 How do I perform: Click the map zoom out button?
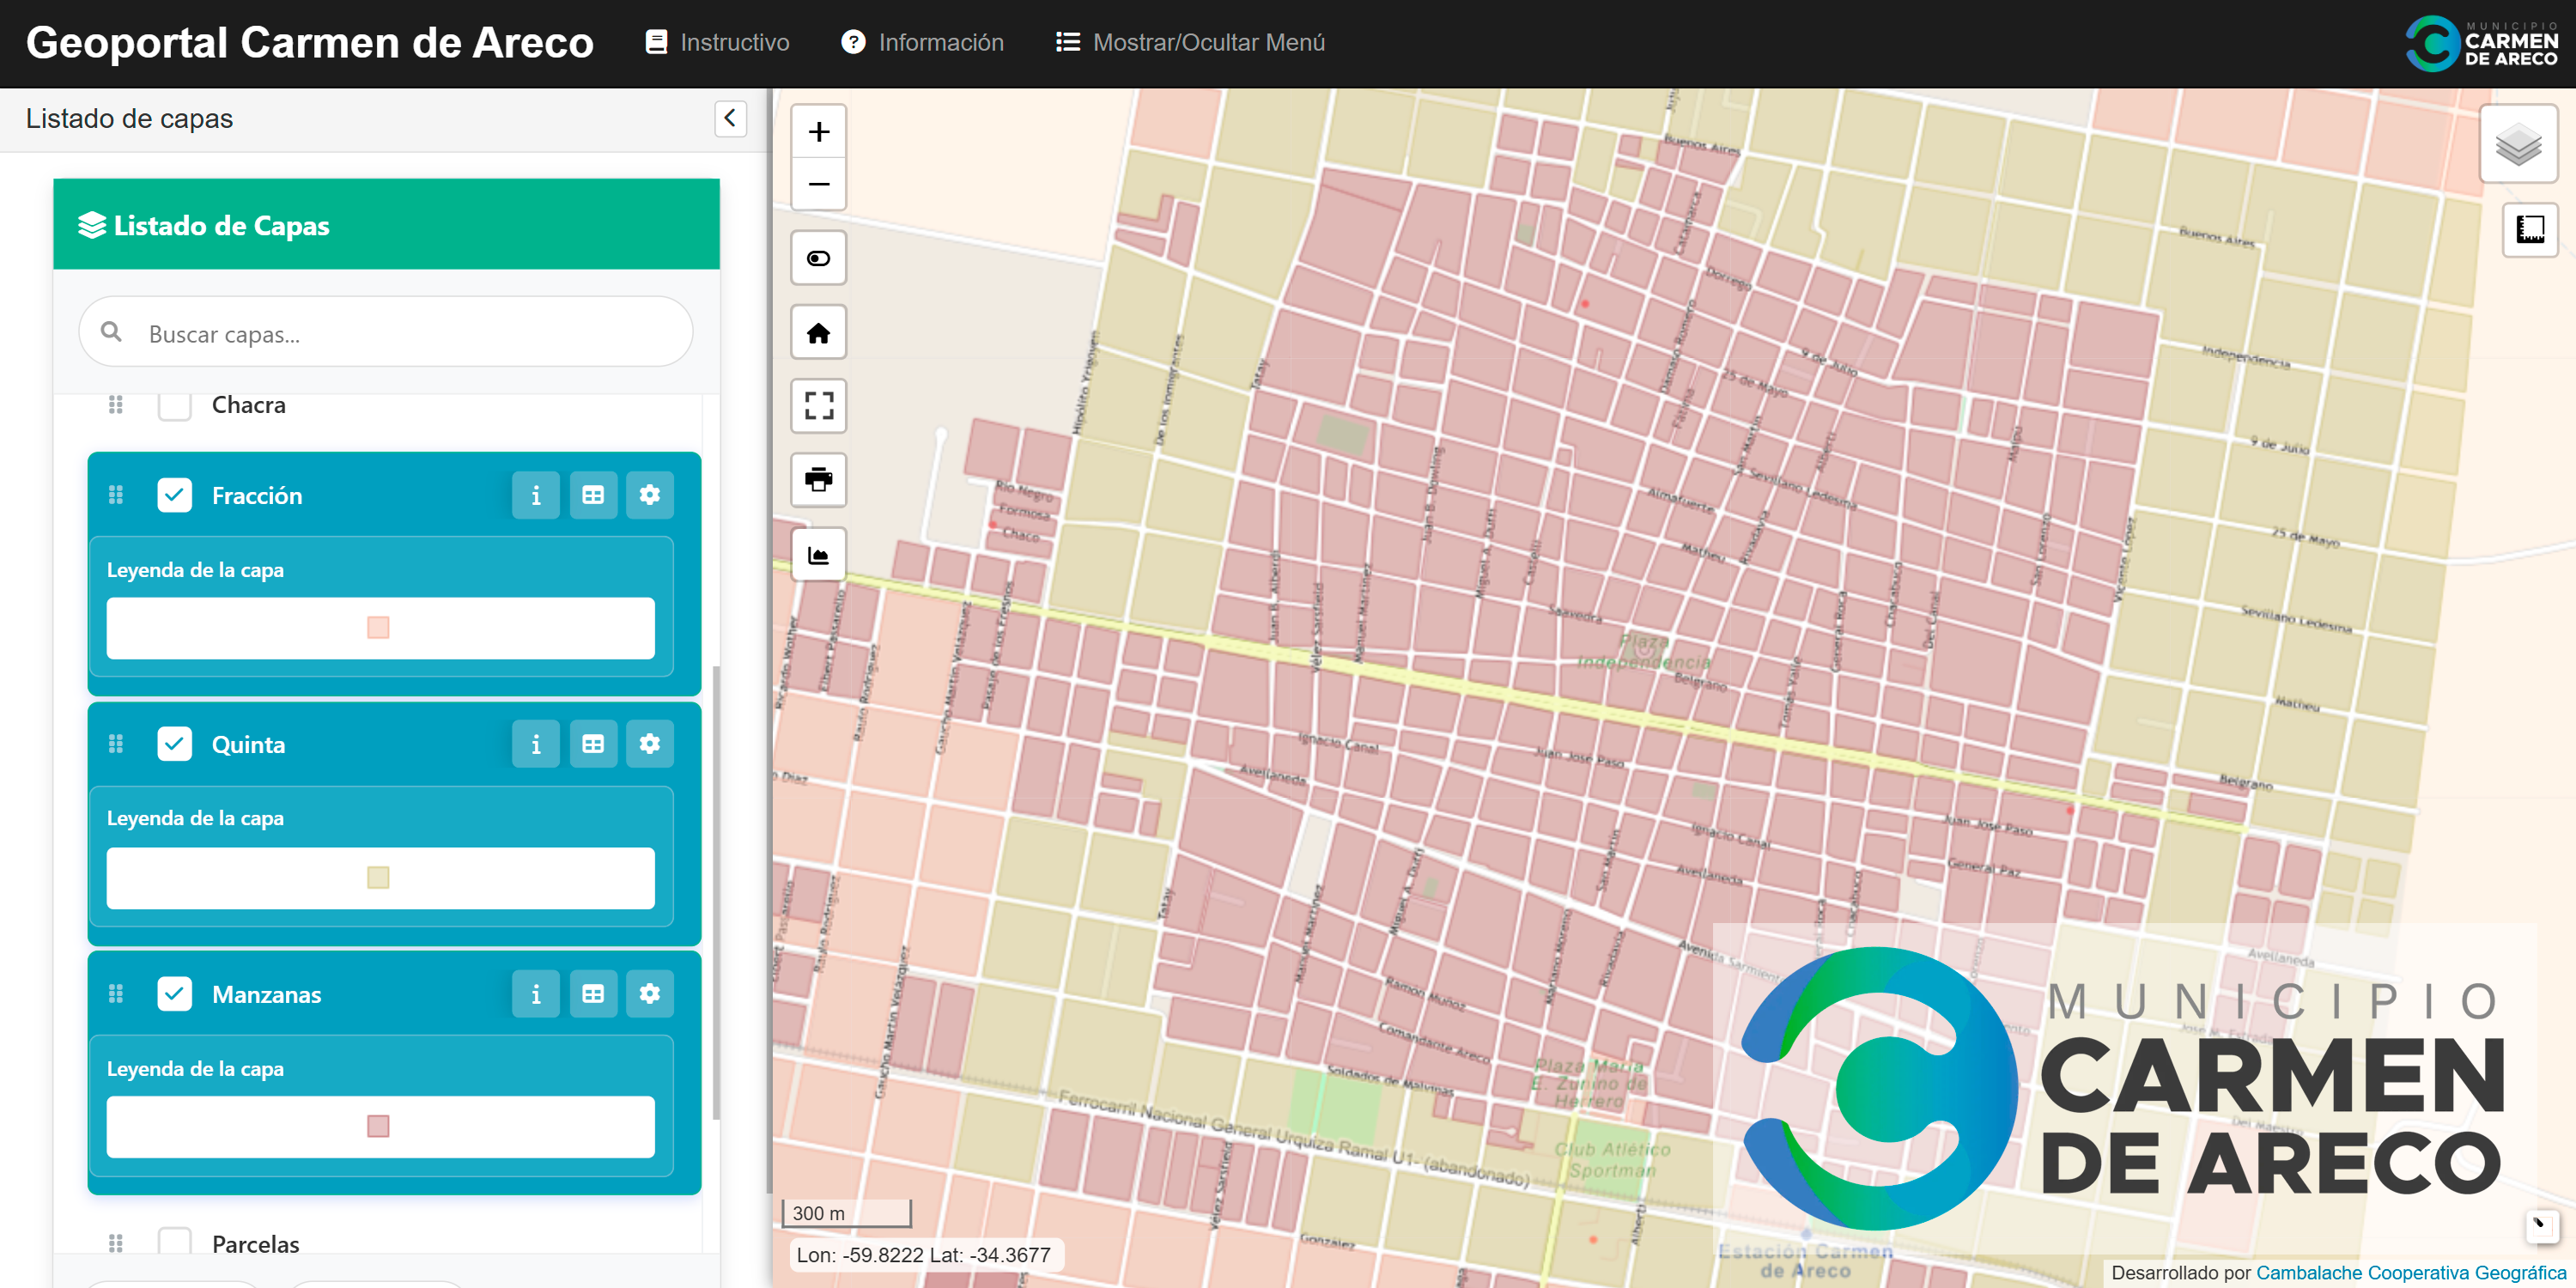click(x=818, y=184)
